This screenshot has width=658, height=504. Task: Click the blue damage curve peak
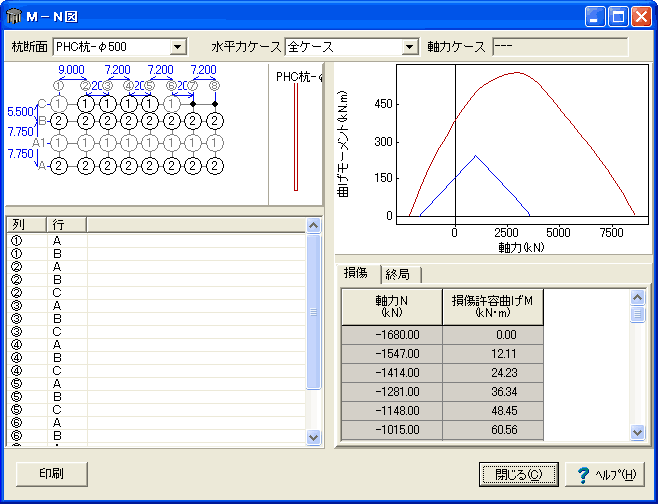(475, 156)
